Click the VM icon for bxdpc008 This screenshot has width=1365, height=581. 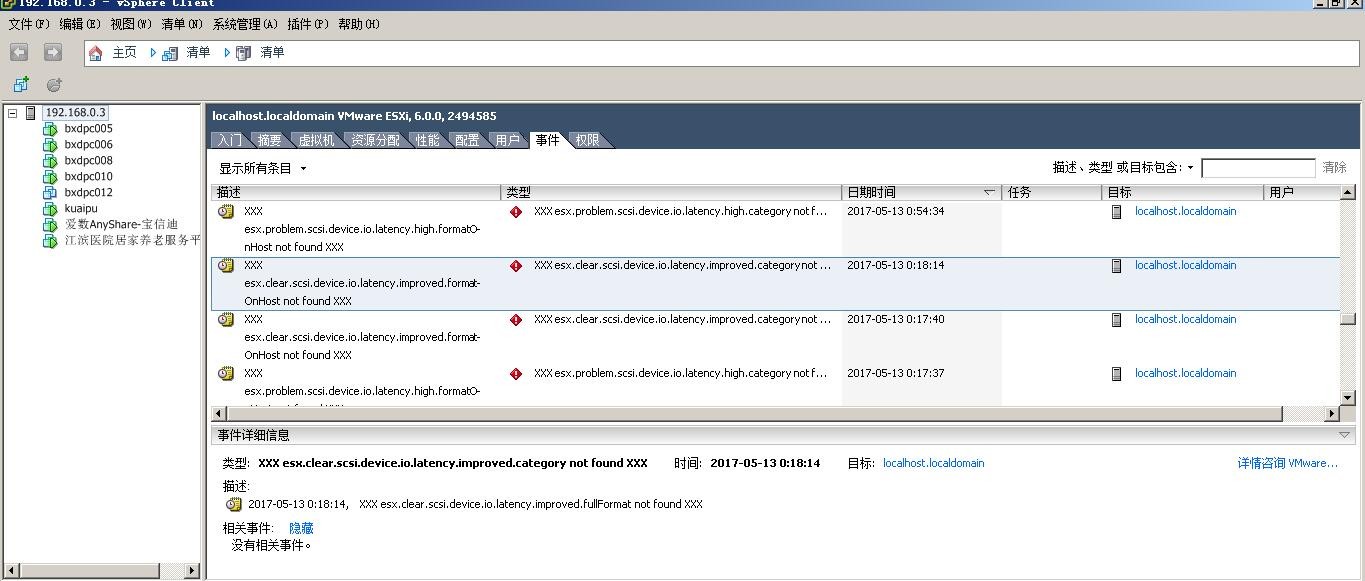50,161
